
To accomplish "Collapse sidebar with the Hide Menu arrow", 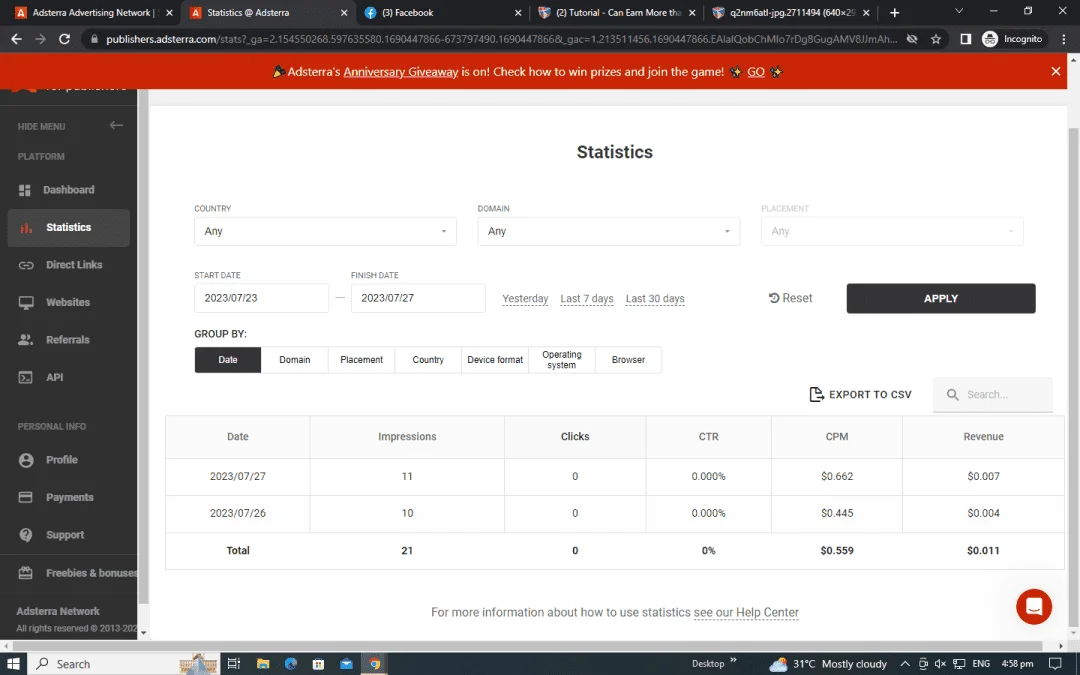I will click(116, 125).
